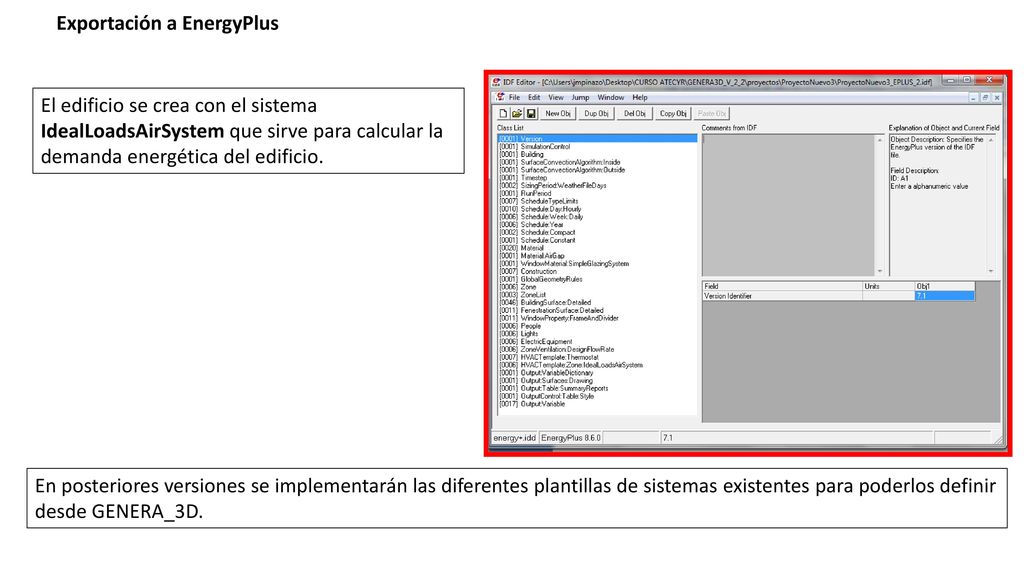The width and height of the screenshot is (1024, 576).
Task: Click the IDF Editor title bar icon
Action: (497, 82)
